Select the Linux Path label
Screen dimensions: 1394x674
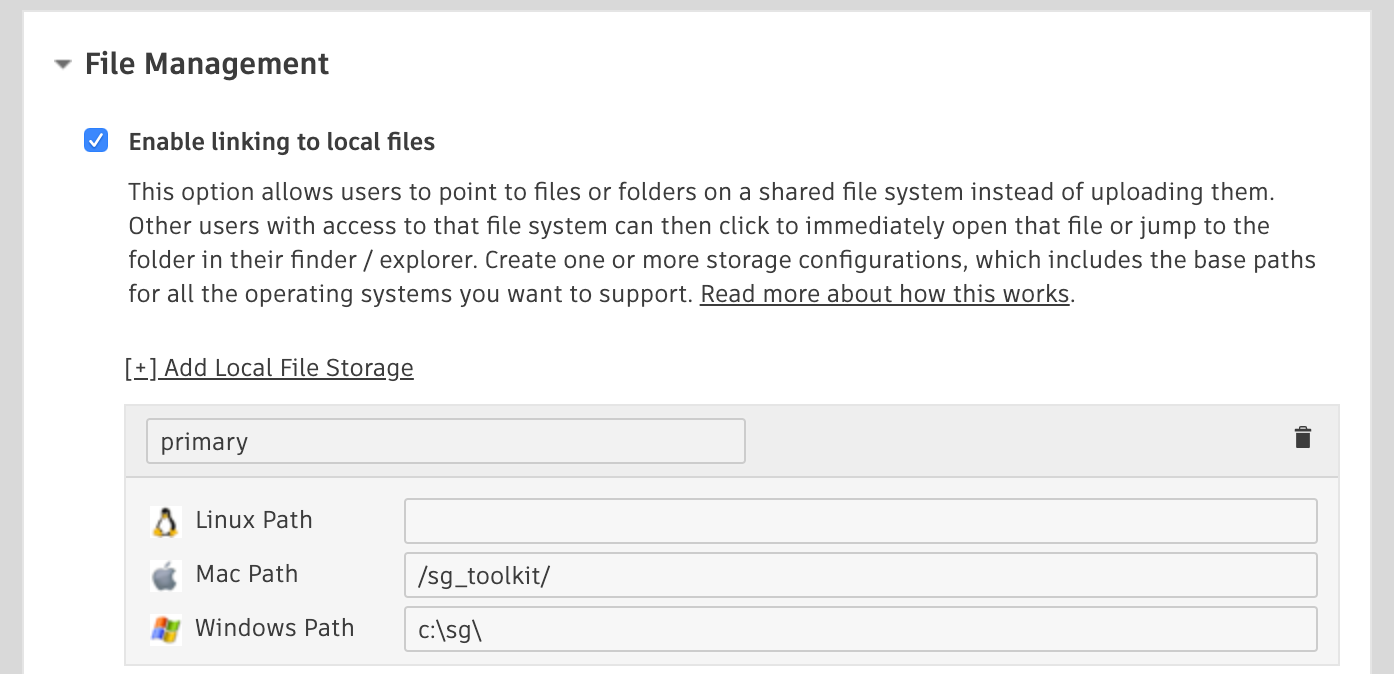click(x=254, y=520)
